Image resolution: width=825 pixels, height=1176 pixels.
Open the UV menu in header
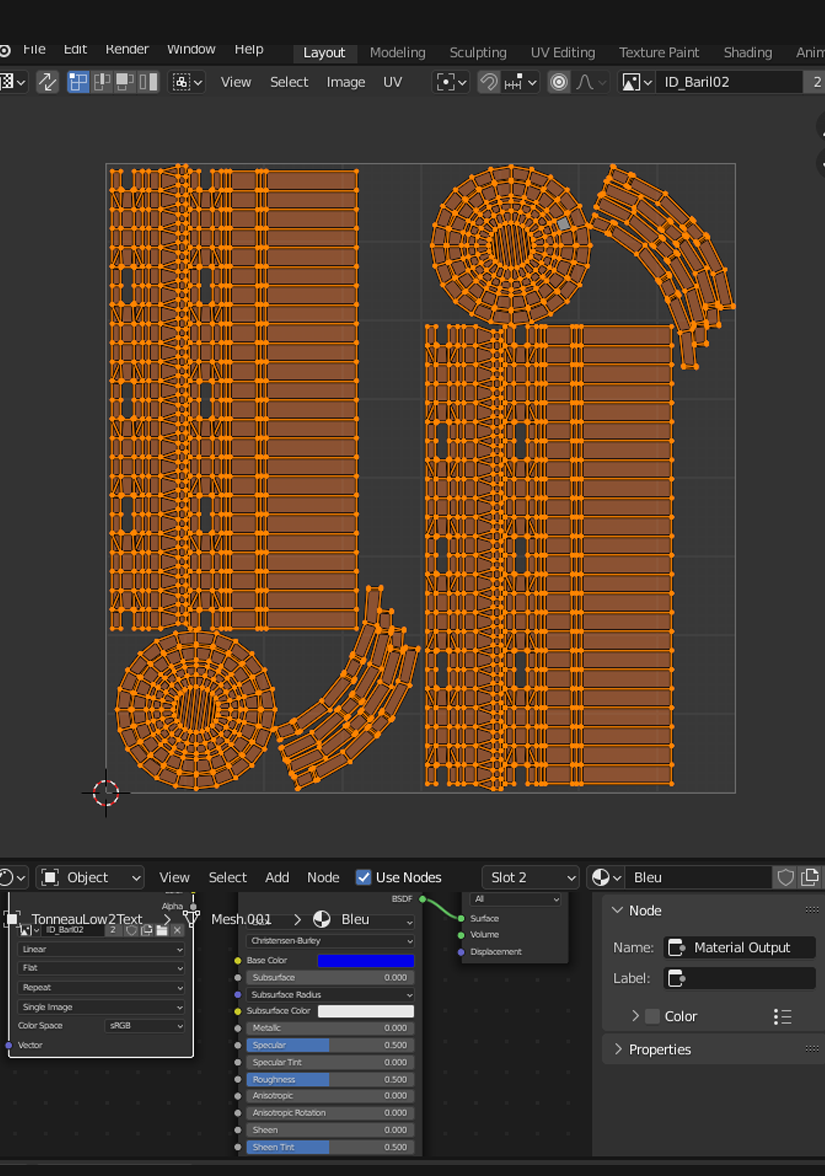tap(392, 82)
